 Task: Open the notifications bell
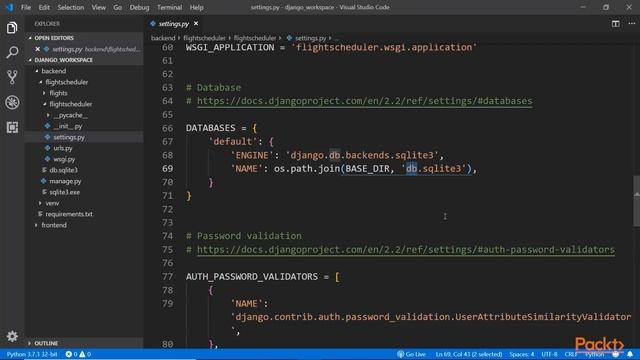(x=630, y=354)
